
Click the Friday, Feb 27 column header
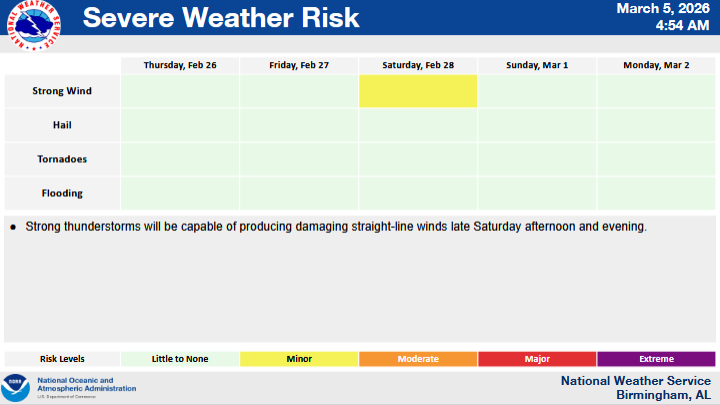(299, 65)
